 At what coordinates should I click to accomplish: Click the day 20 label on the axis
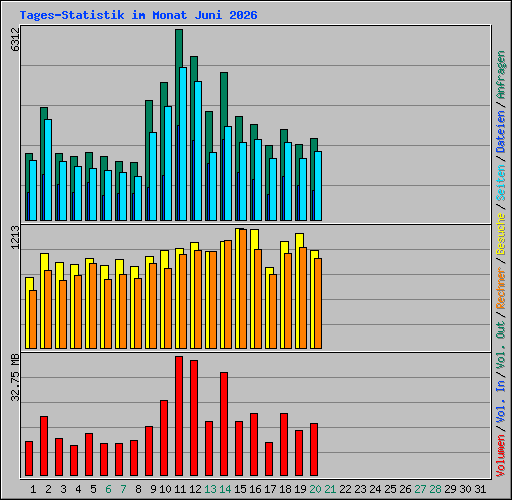click(x=315, y=489)
